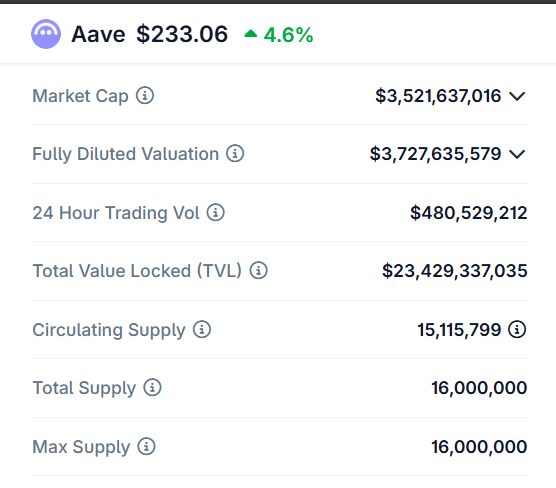Click the $480,529,212 trading volume value
Viewport: 556px width, 488px height.
pyautogui.click(x=468, y=213)
